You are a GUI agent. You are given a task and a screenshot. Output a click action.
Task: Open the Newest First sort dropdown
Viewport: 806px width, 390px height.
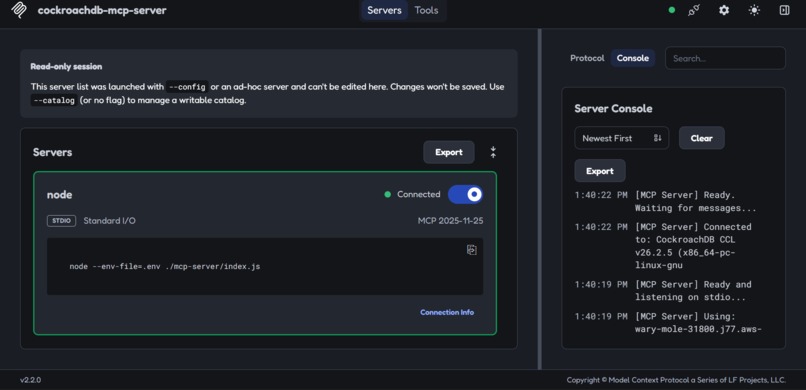pyautogui.click(x=621, y=138)
